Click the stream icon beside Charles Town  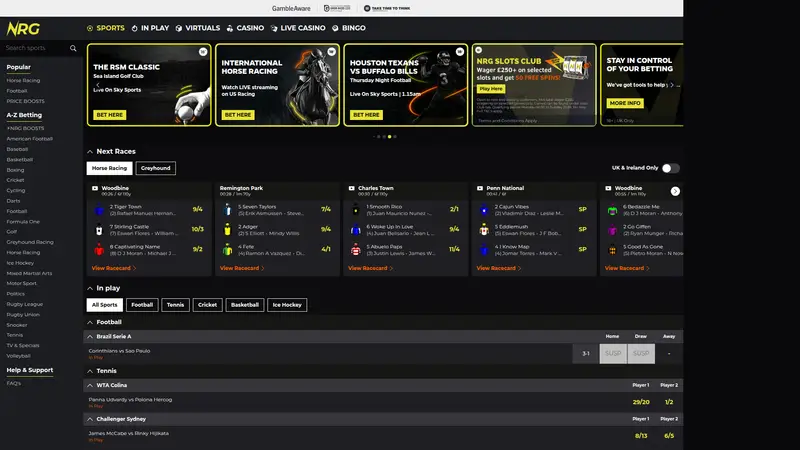point(352,188)
